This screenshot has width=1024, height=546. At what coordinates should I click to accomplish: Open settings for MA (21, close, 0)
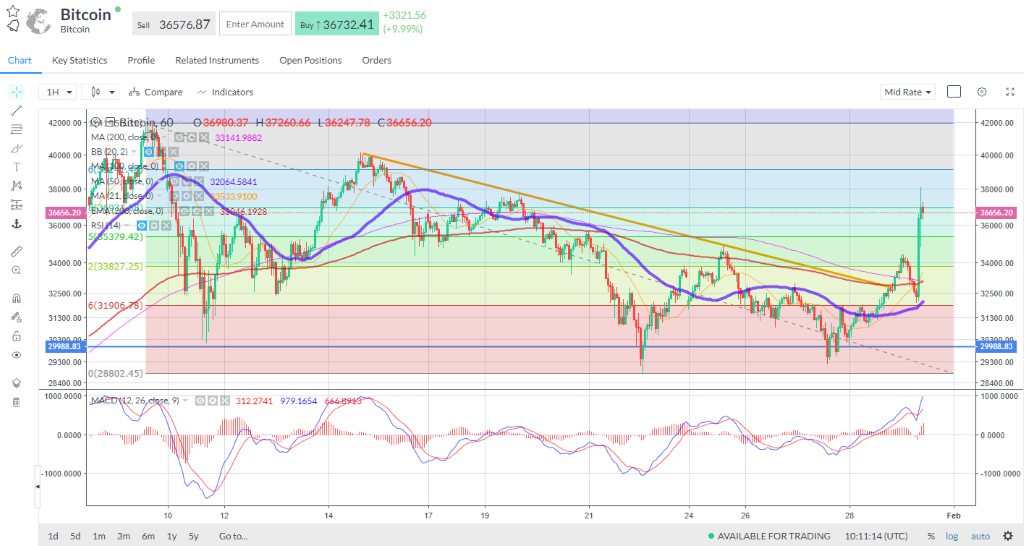coord(186,196)
